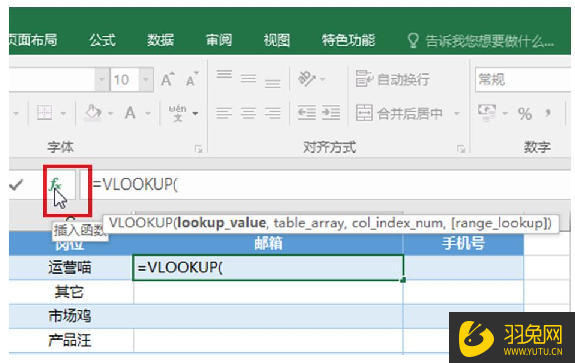Open the font size 10 dropdown
The height and width of the screenshot is (363, 575).
pyautogui.click(x=146, y=79)
